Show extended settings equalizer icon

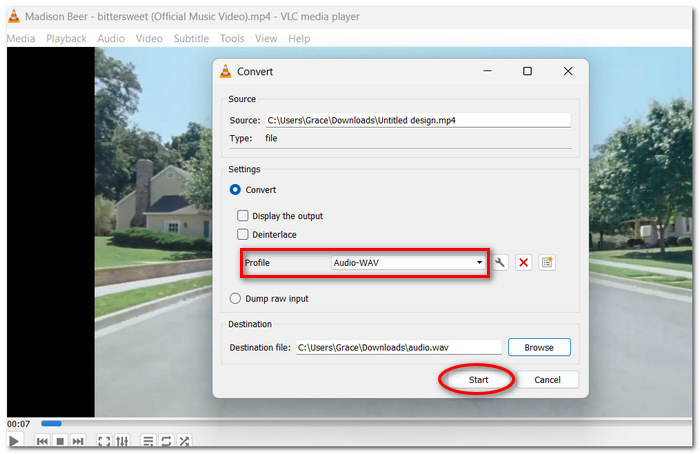(122, 441)
